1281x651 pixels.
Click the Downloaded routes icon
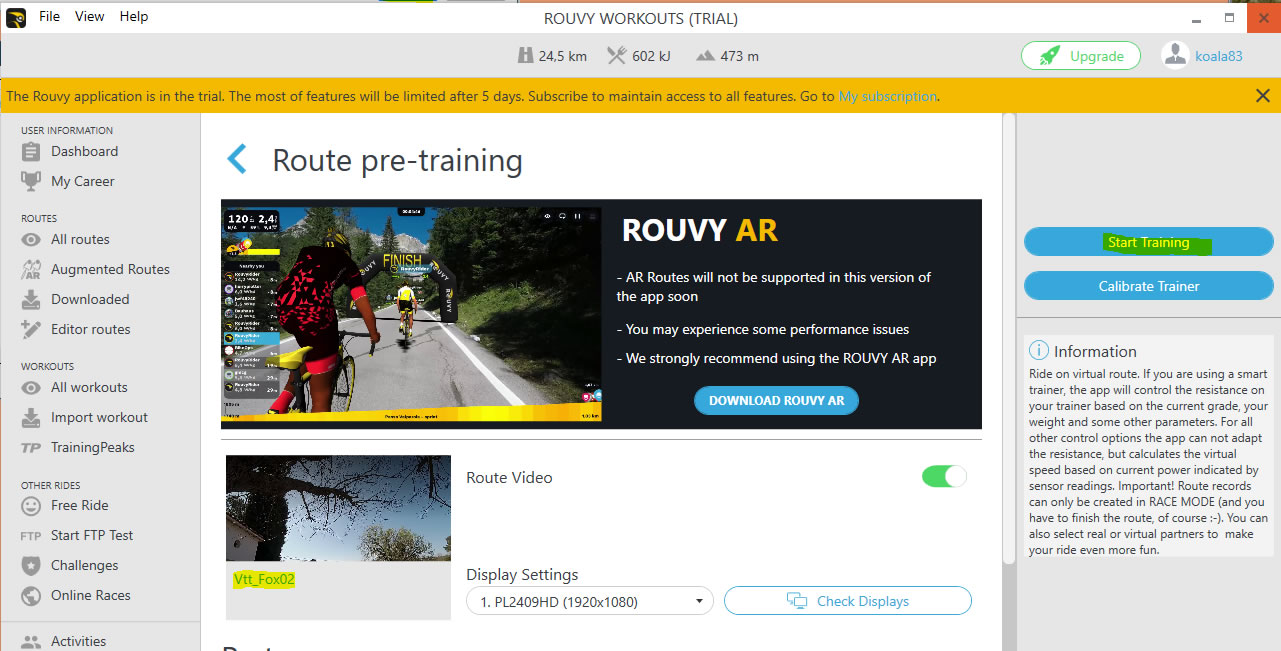tap(32, 299)
